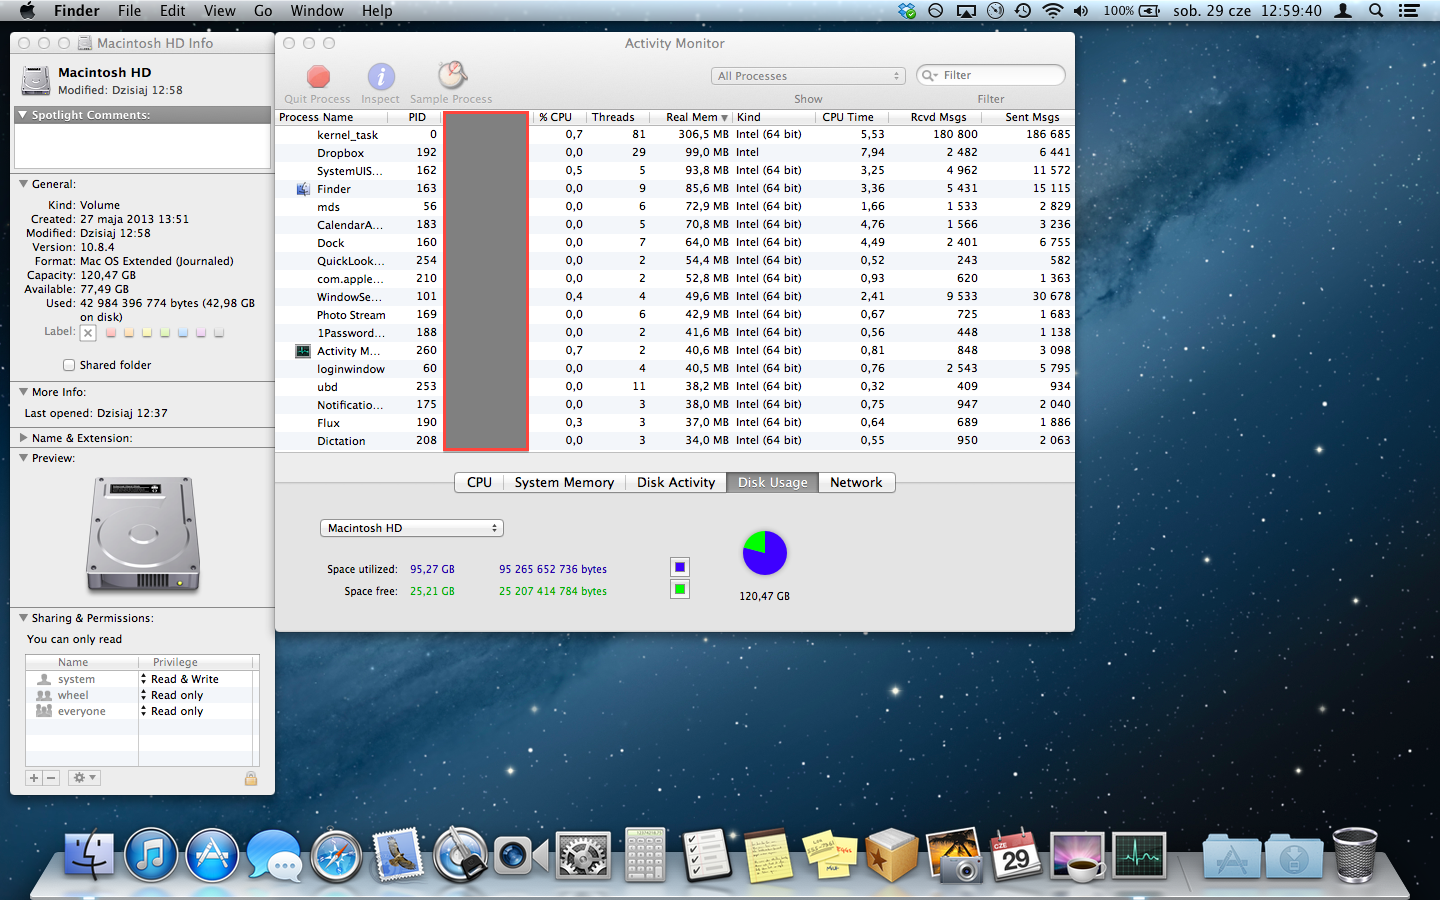Switch to the Network tab
The width and height of the screenshot is (1440, 900).
point(856,482)
